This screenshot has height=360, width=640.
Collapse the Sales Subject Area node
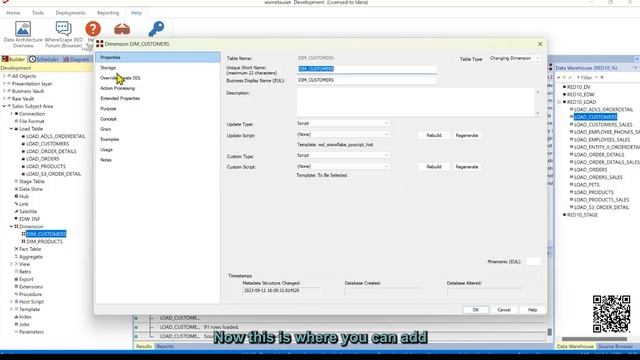4,106
